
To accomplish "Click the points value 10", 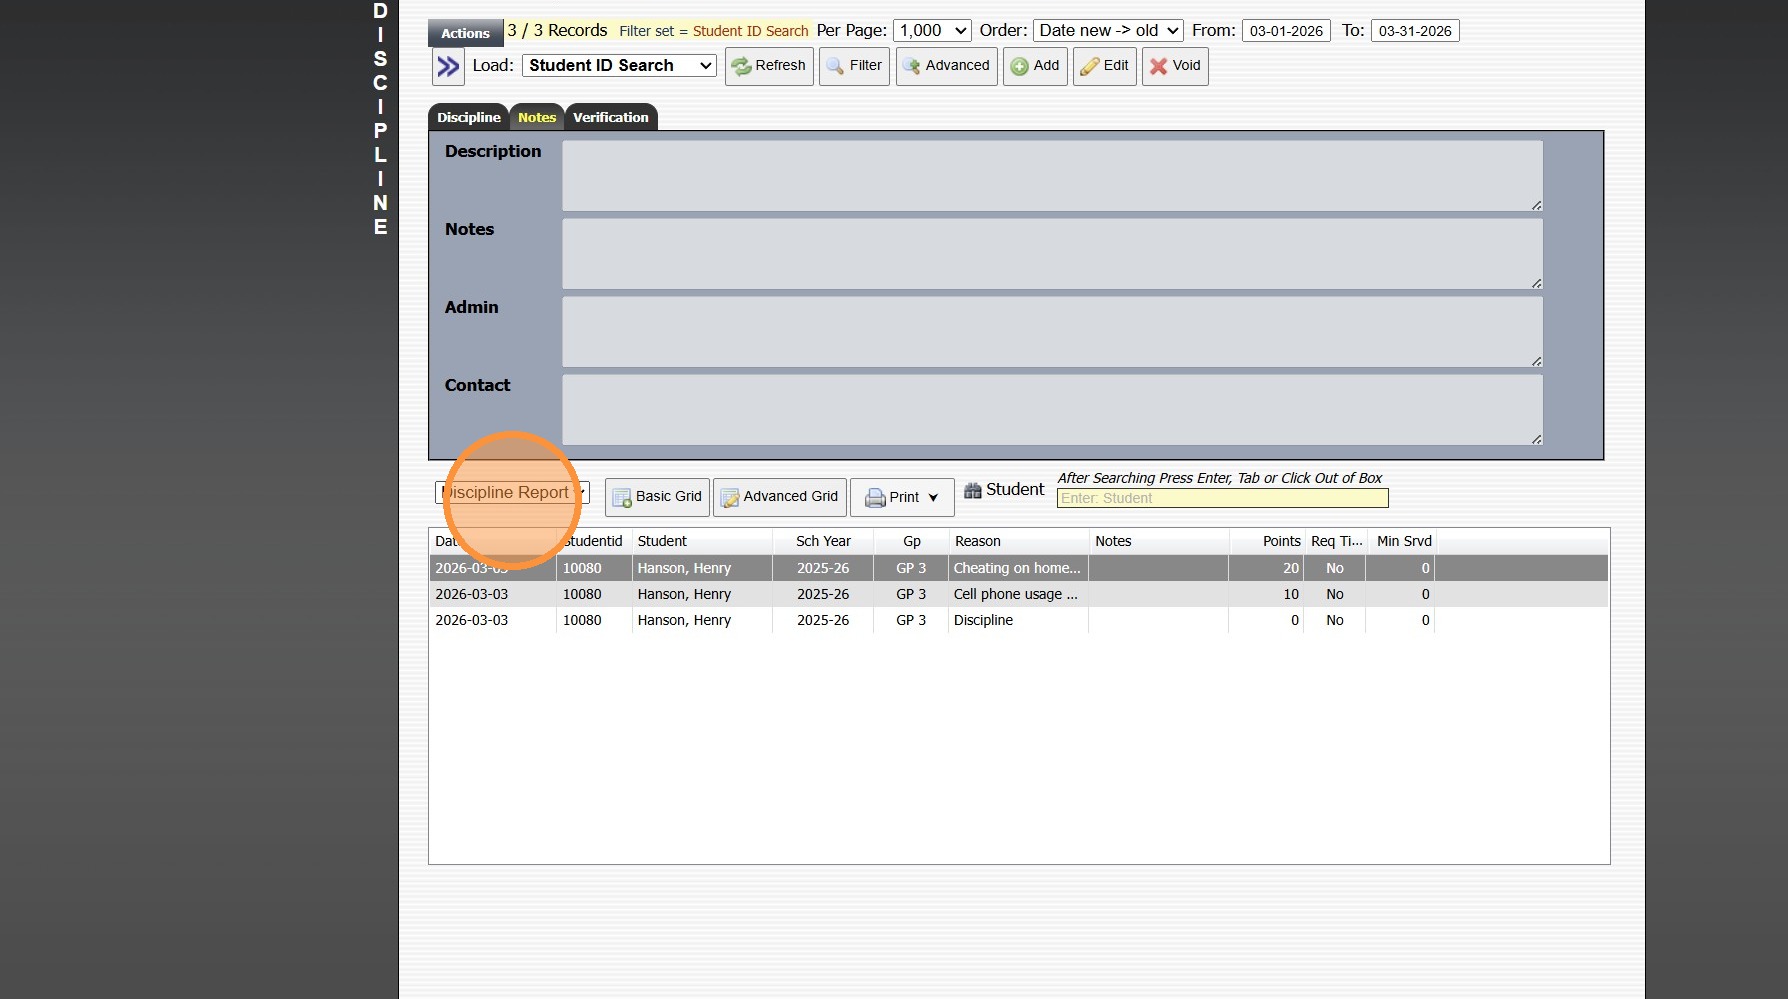I will click(1291, 594).
